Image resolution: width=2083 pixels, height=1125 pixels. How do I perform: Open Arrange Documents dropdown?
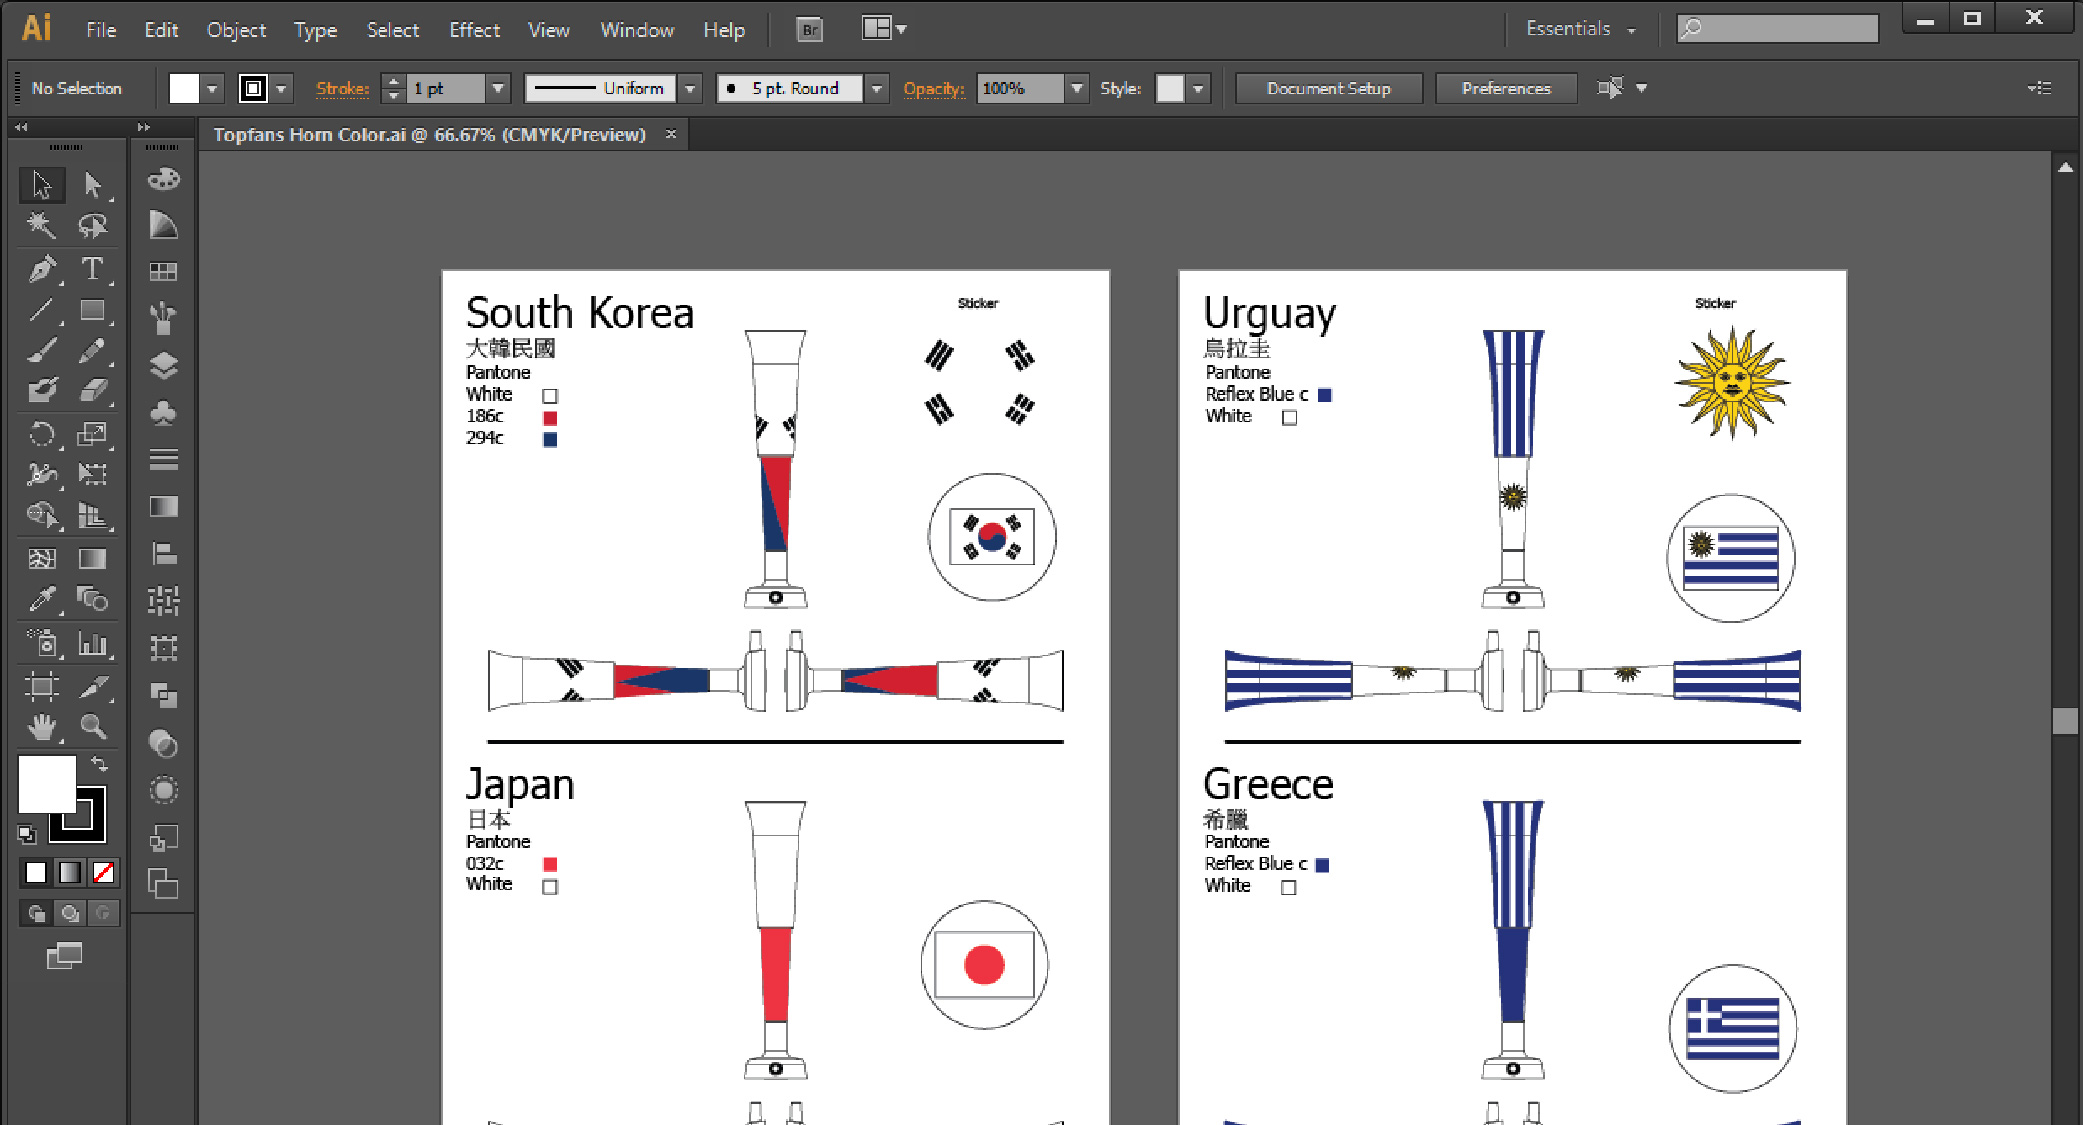[x=885, y=29]
